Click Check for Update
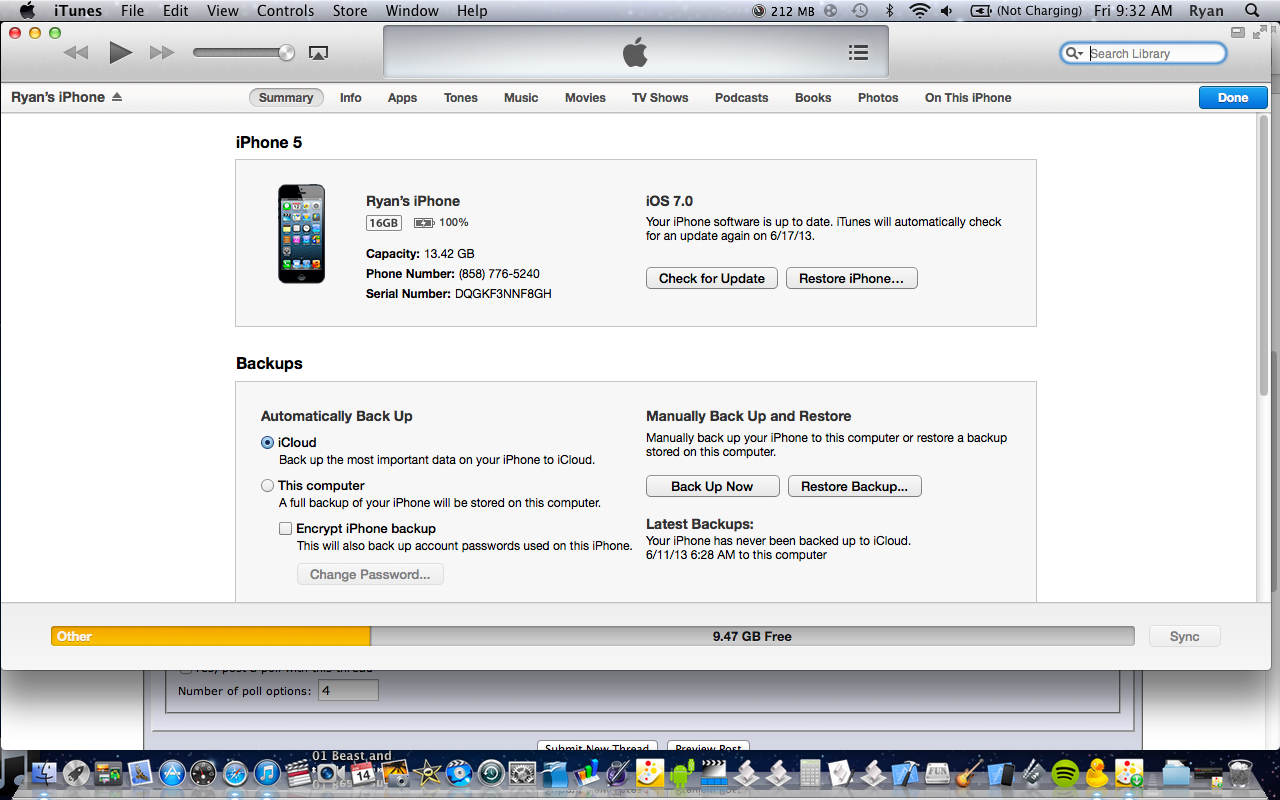This screenshot has width=1280, height=800. click(x=712, y=279)
